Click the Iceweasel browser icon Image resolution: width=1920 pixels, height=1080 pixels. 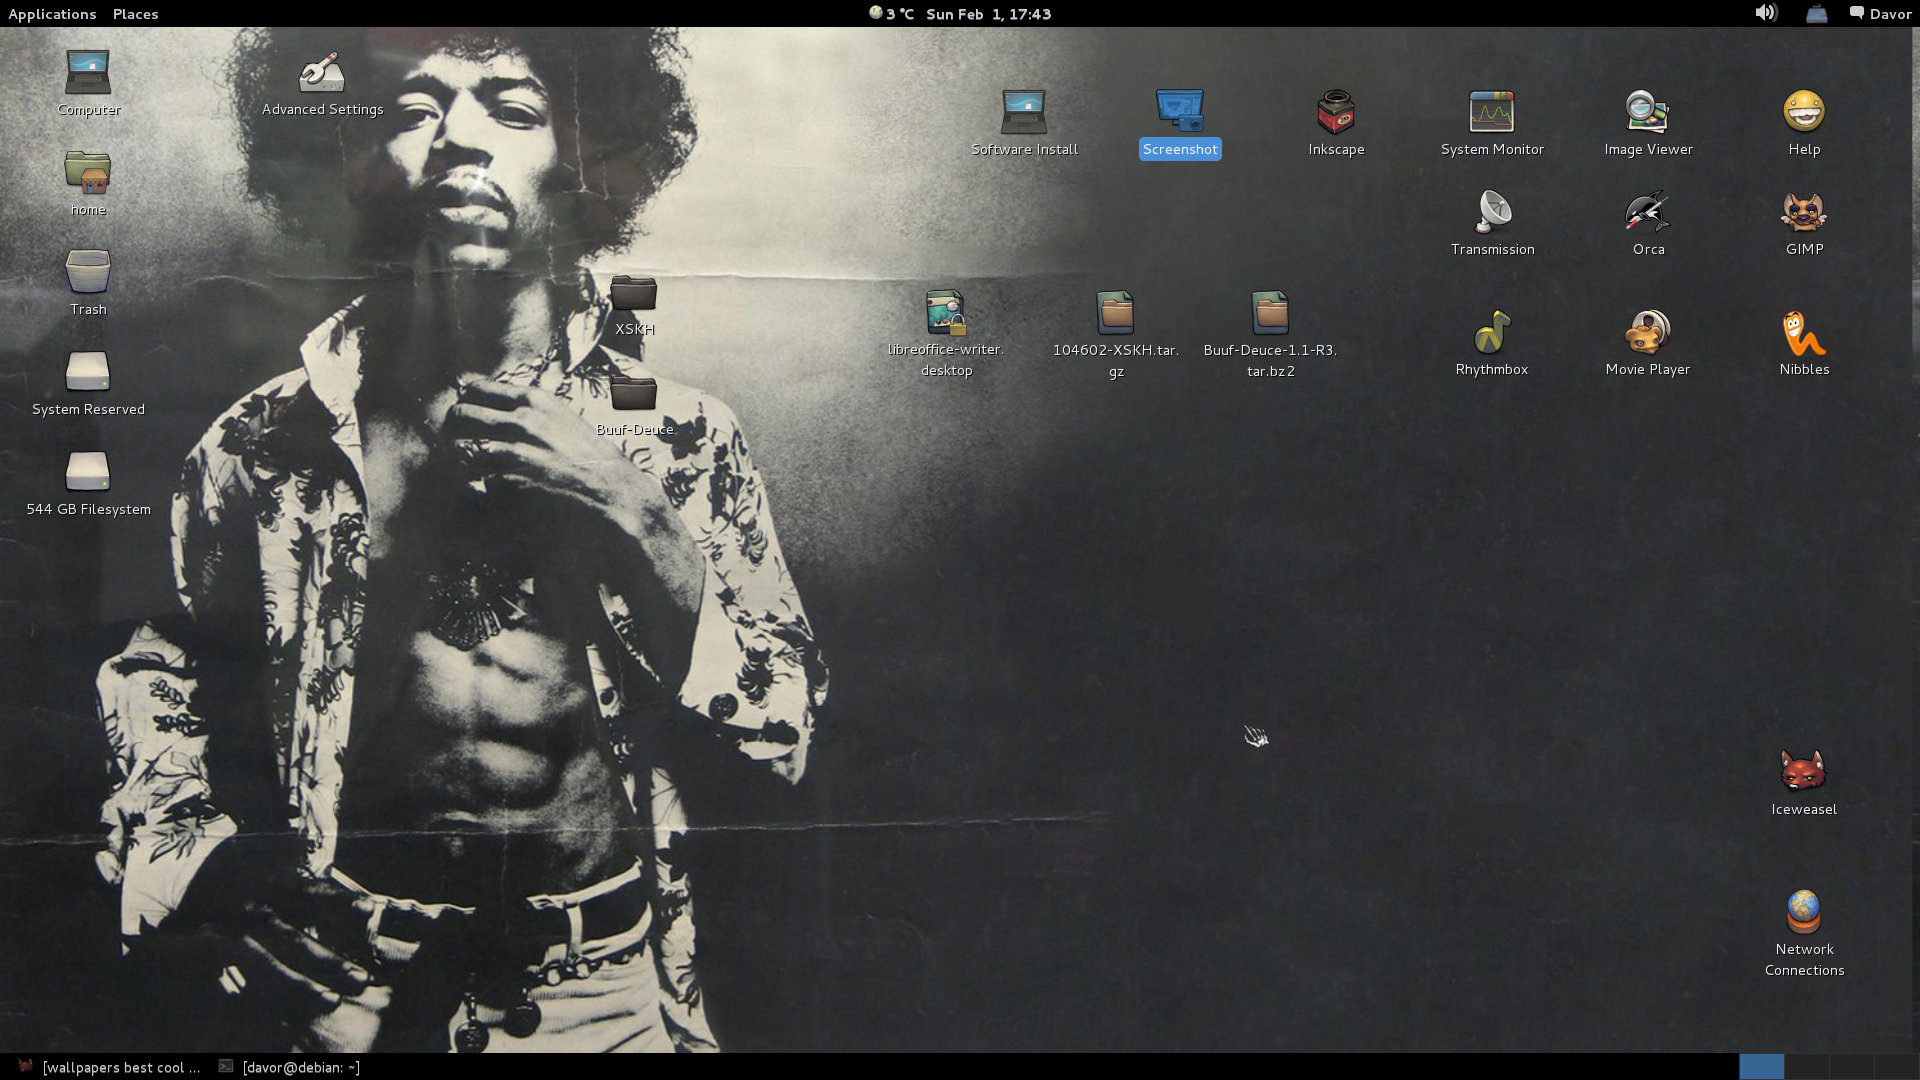1803,772
